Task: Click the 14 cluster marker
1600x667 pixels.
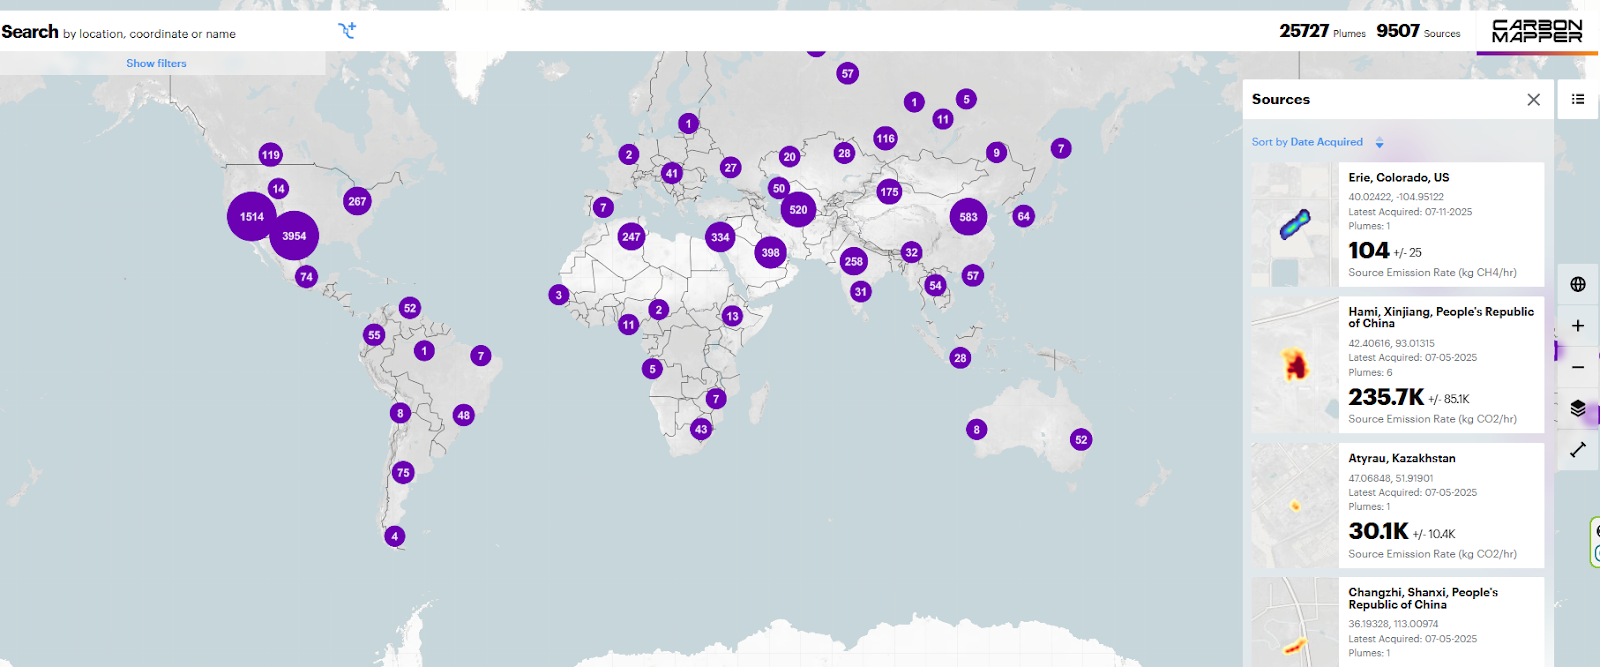Action: point(279,188)
